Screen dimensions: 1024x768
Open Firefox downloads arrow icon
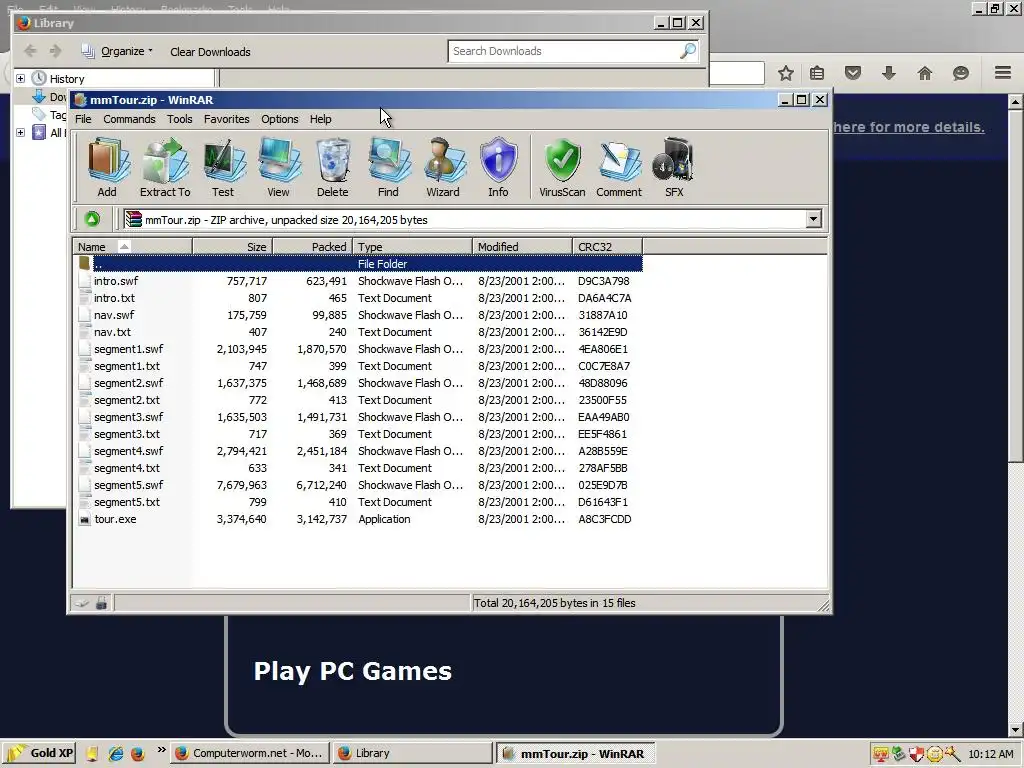tap(889, 72)
